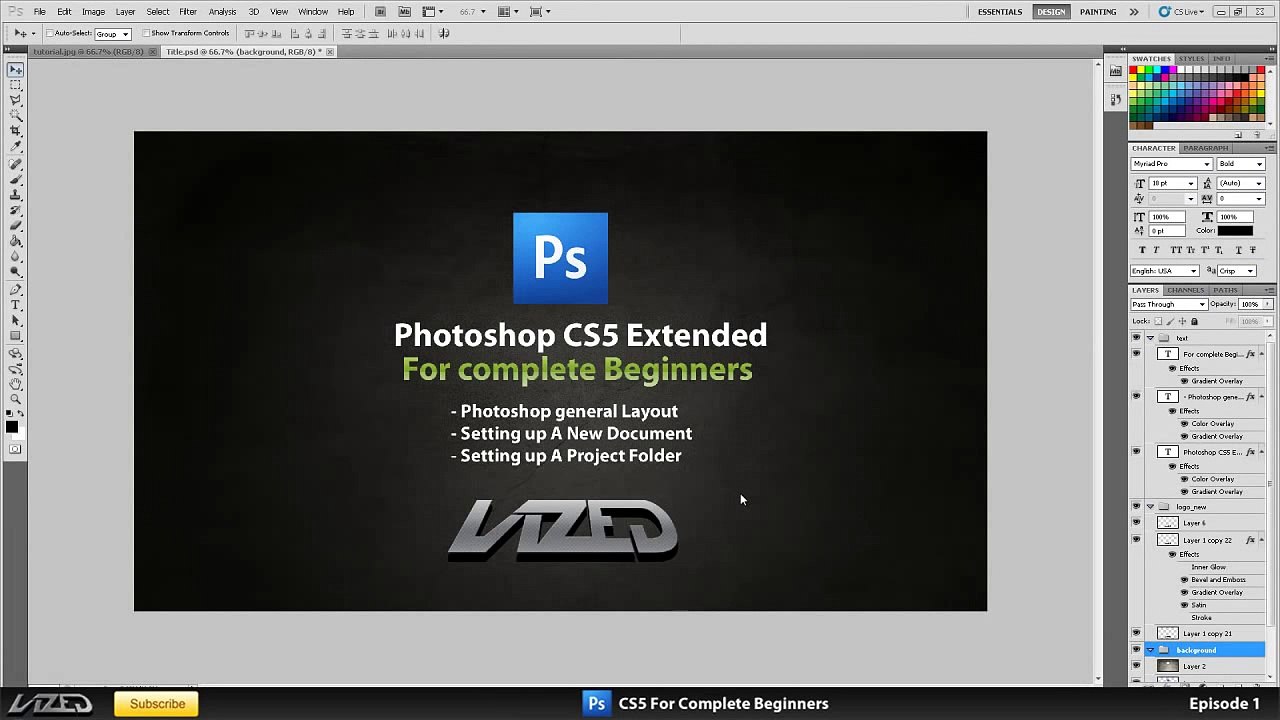Select the Eraser tool
Viewport: 1280px width, 720px height.
(x=15, y=224)
